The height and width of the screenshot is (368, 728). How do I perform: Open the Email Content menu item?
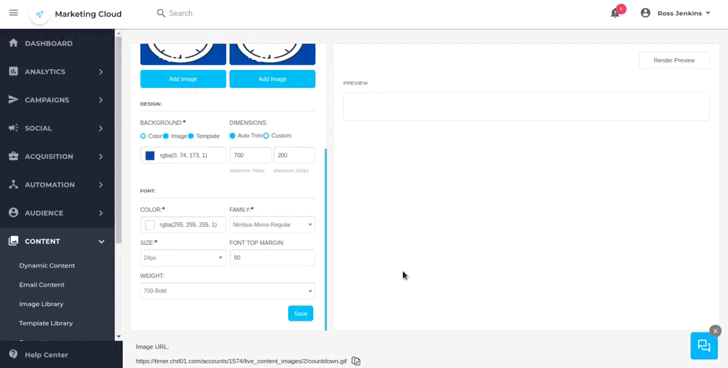[42, 285]
